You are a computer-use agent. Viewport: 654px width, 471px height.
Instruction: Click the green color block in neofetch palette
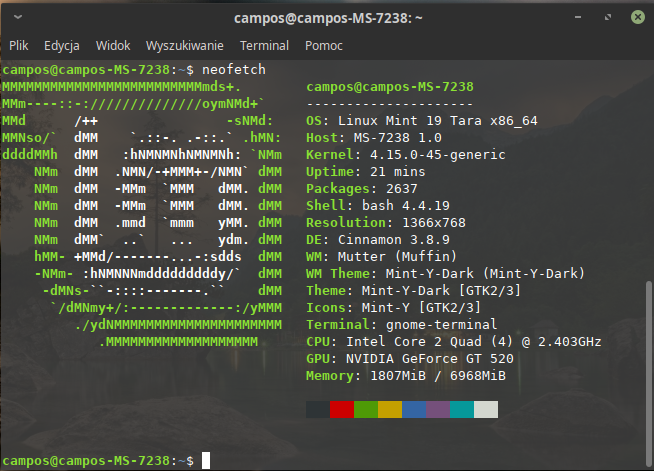(x=366, y=409)
